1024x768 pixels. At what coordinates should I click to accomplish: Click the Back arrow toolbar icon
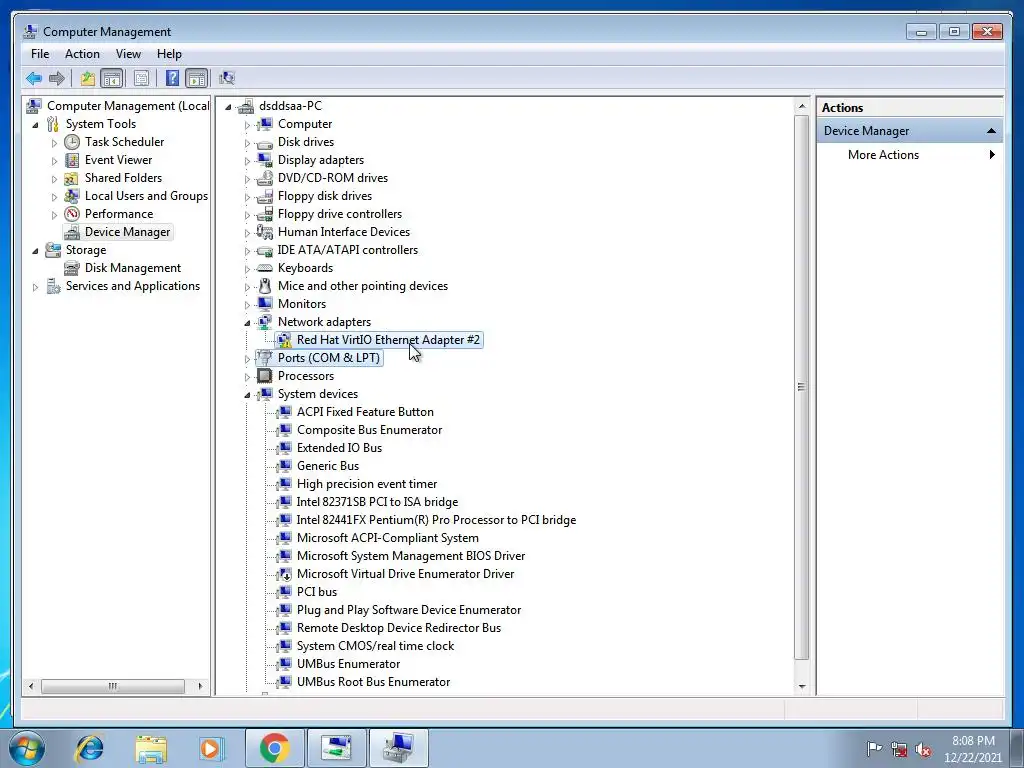(34, 79)
